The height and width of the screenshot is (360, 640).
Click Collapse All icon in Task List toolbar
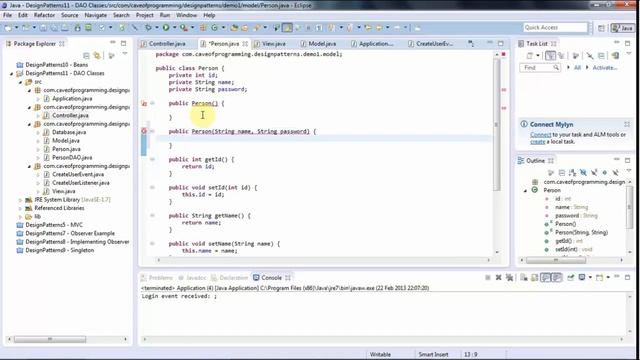(601, 56)
